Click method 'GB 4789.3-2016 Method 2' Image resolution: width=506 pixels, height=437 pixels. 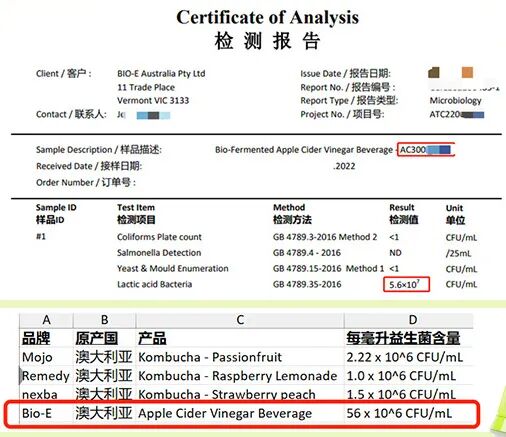coord(325,237)
